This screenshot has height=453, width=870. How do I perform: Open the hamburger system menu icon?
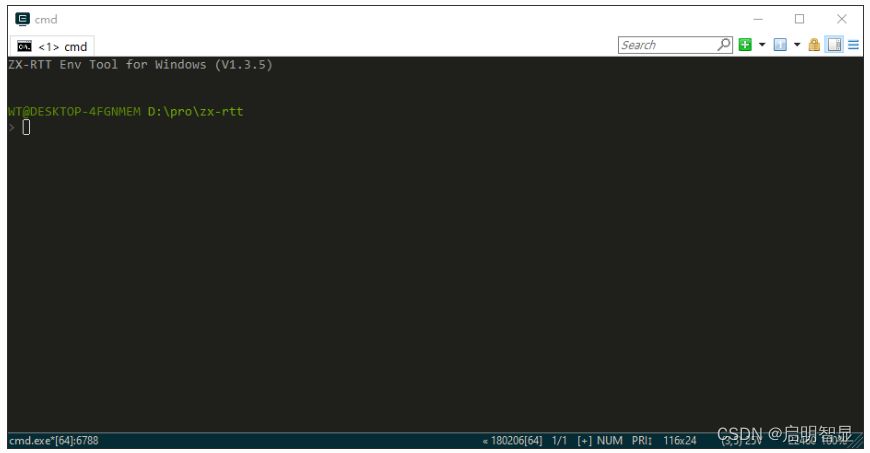[853, 45]
